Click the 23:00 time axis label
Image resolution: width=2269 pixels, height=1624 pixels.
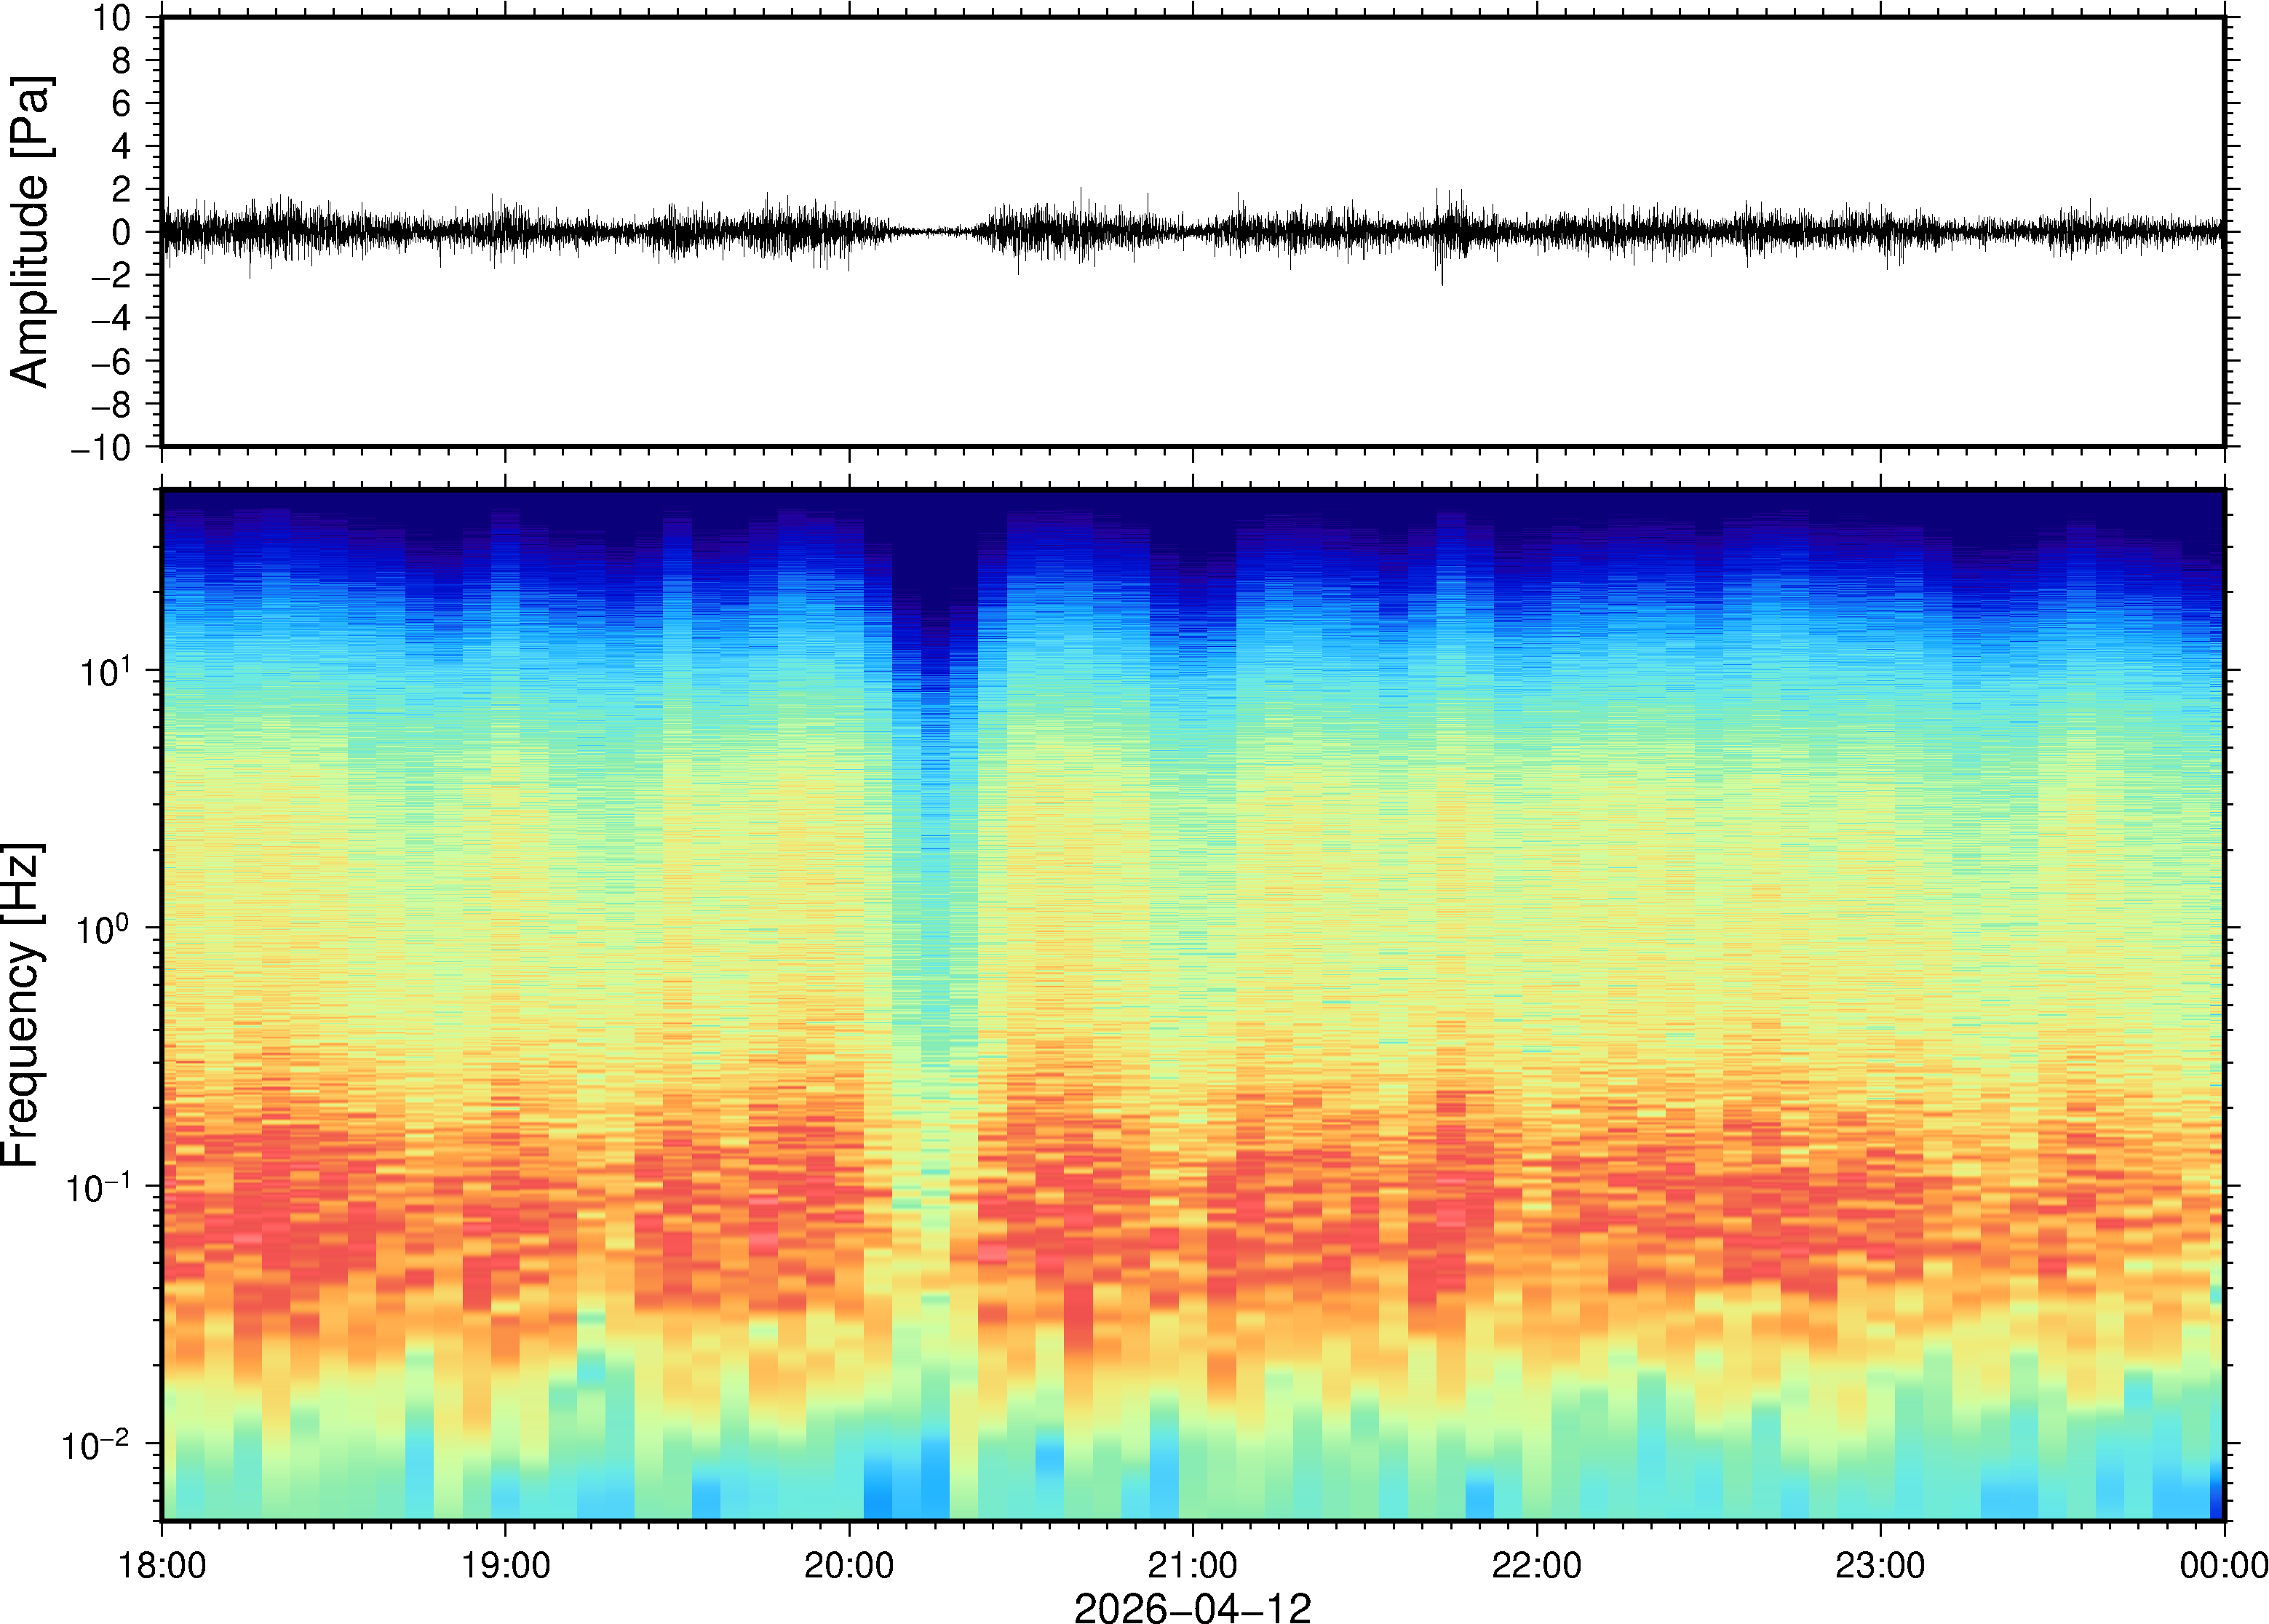(1880, 1565)
